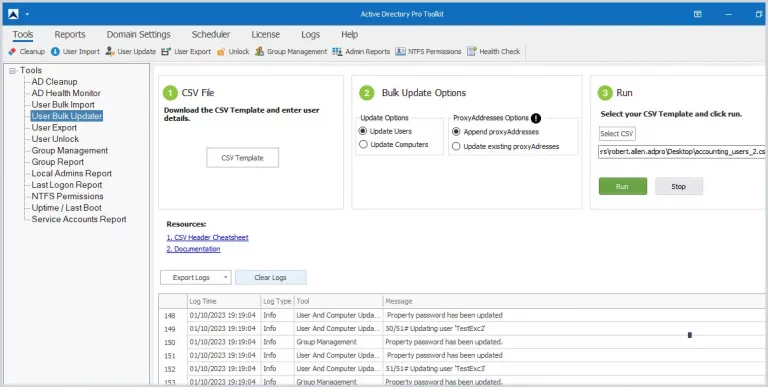Select Group Management in the tree
Viewport: 768px width, 387px height.
coord(70,150)
